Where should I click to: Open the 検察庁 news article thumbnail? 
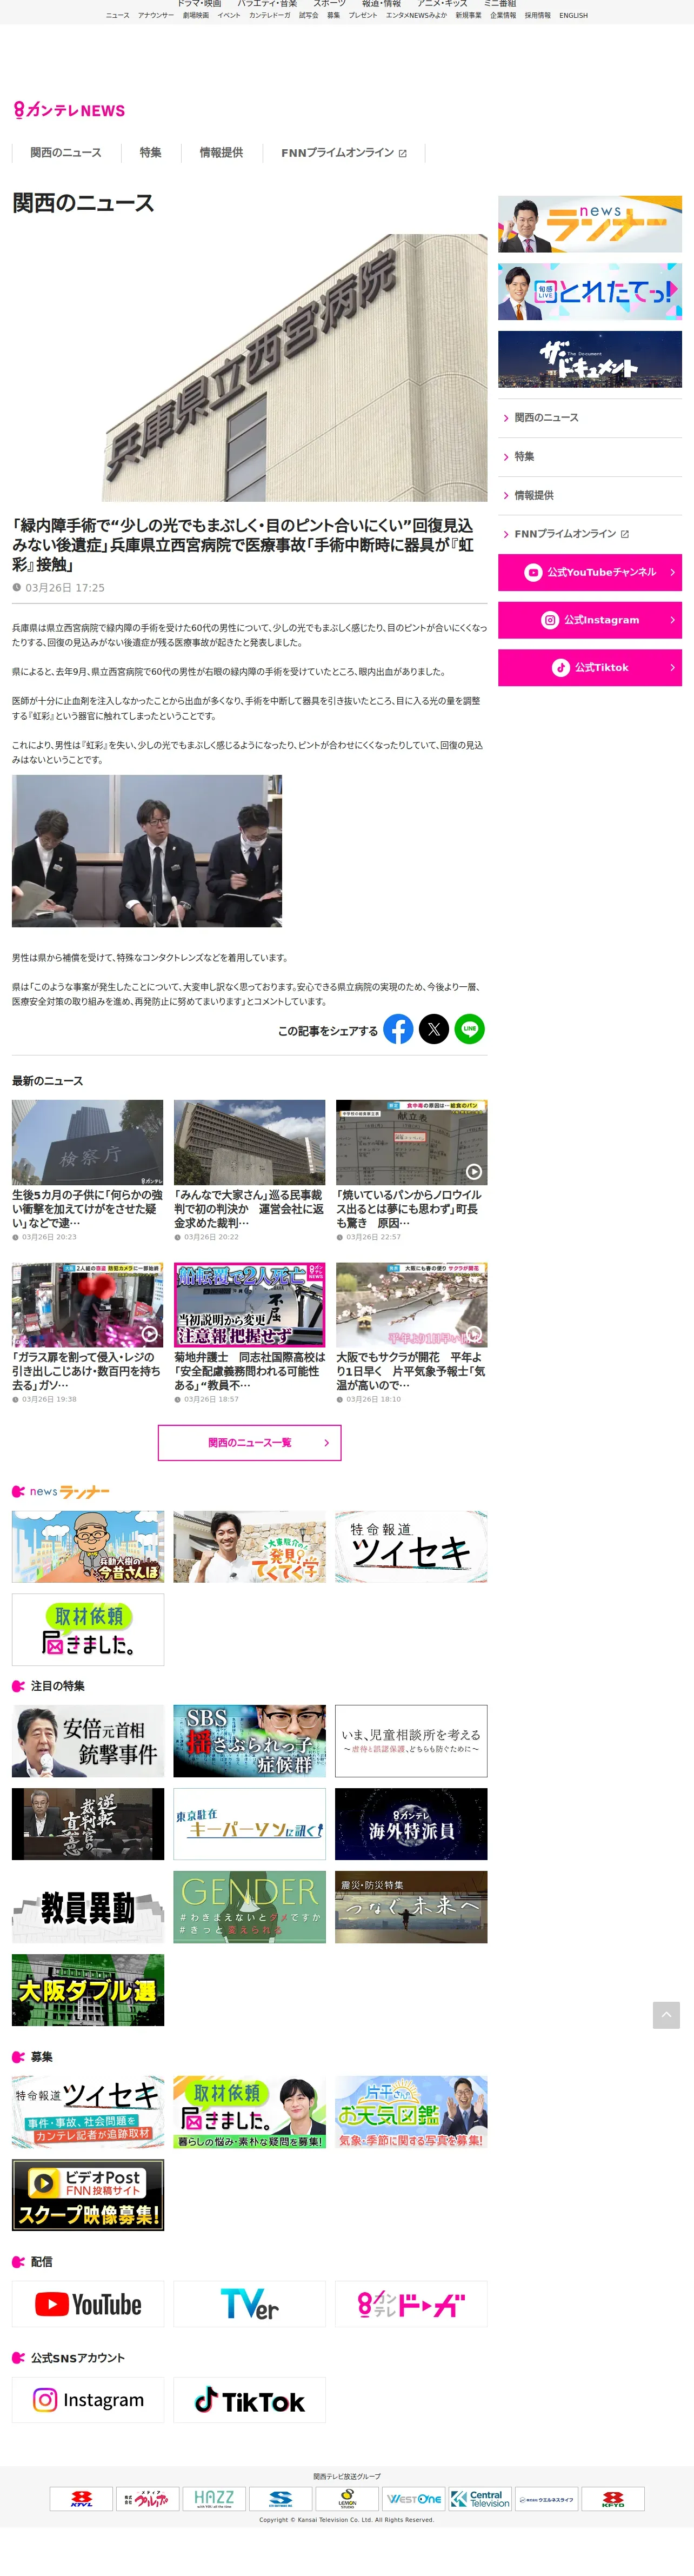(88, 1143)
